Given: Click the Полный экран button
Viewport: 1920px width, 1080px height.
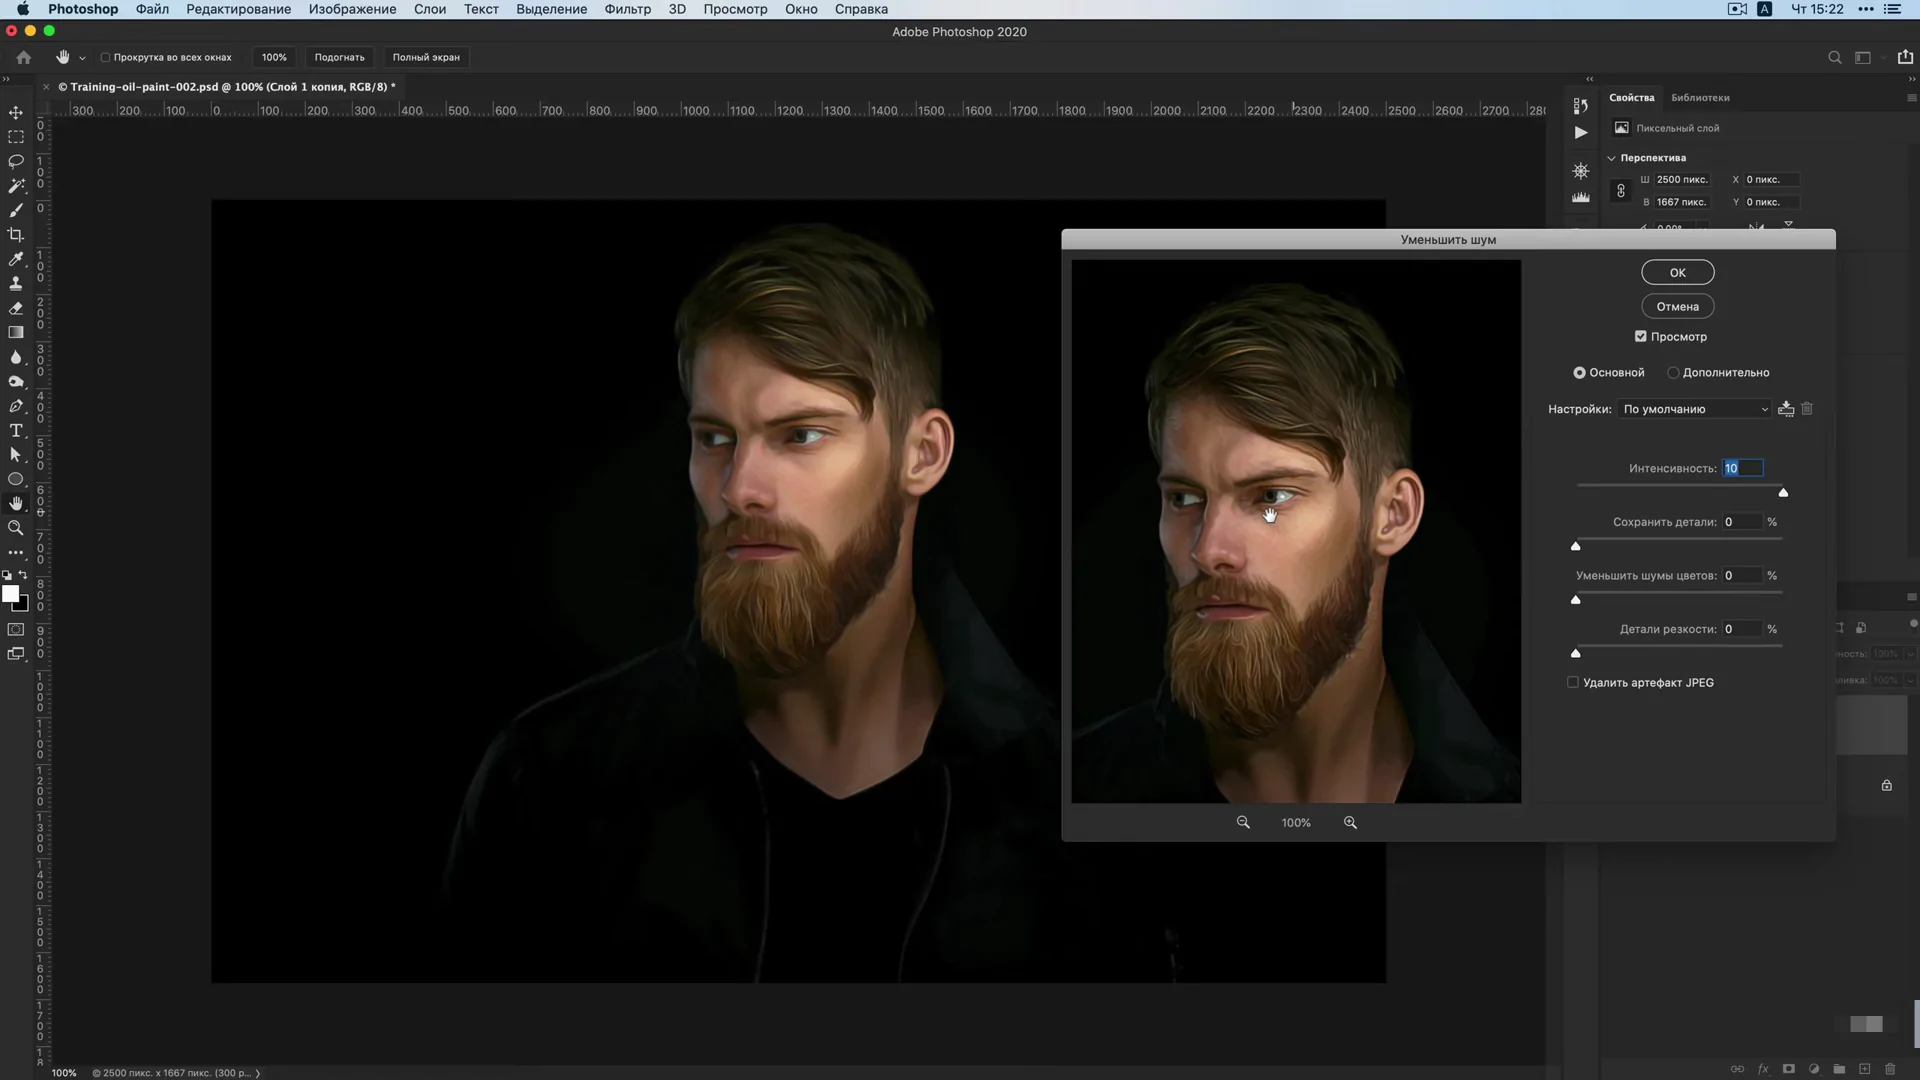Looking at the screenshot, I should click(x=426, y=57).
